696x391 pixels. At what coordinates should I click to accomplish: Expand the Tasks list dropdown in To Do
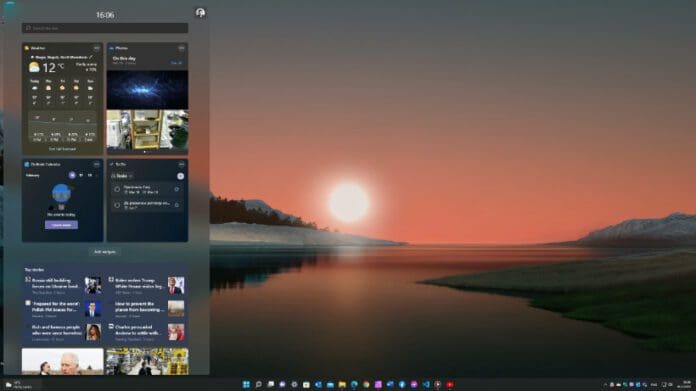point(122,176)
